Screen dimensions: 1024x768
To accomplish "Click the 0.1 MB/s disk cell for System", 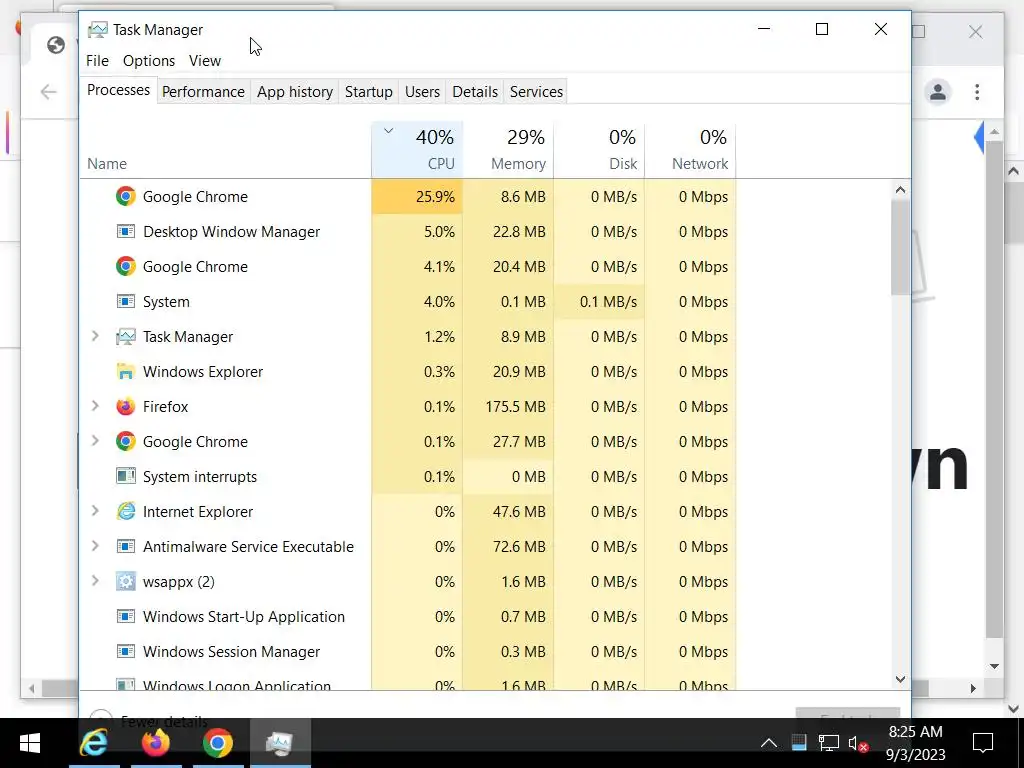I will 599,302.
